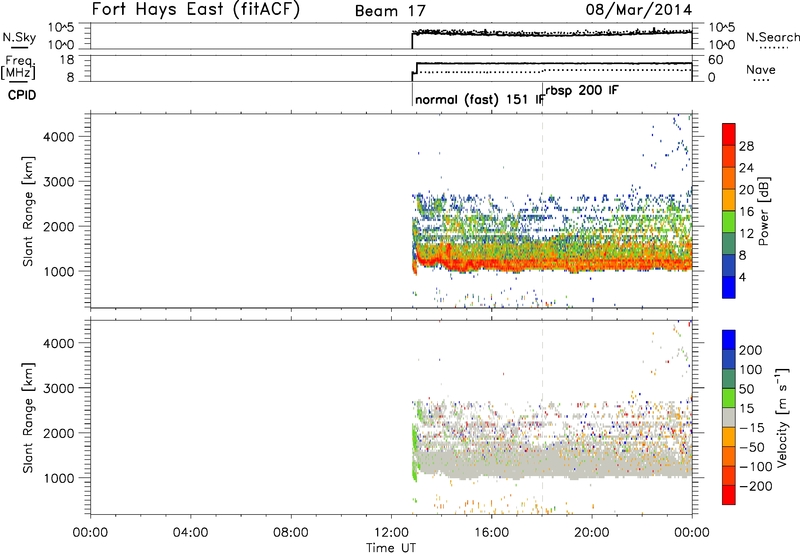Click the "CPID" row label
The height and width of the screenshot is (554, 800).
[x=22, y=95]
